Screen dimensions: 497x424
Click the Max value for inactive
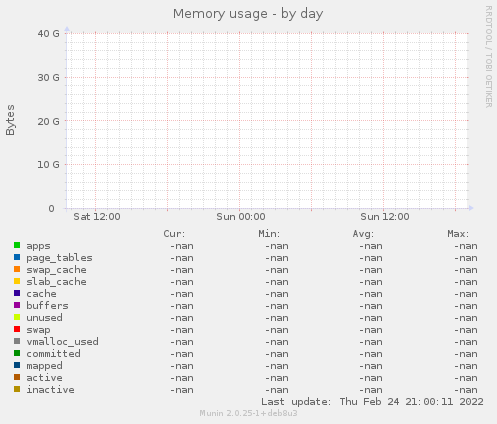pyautogui.click(x=466, y=390)
